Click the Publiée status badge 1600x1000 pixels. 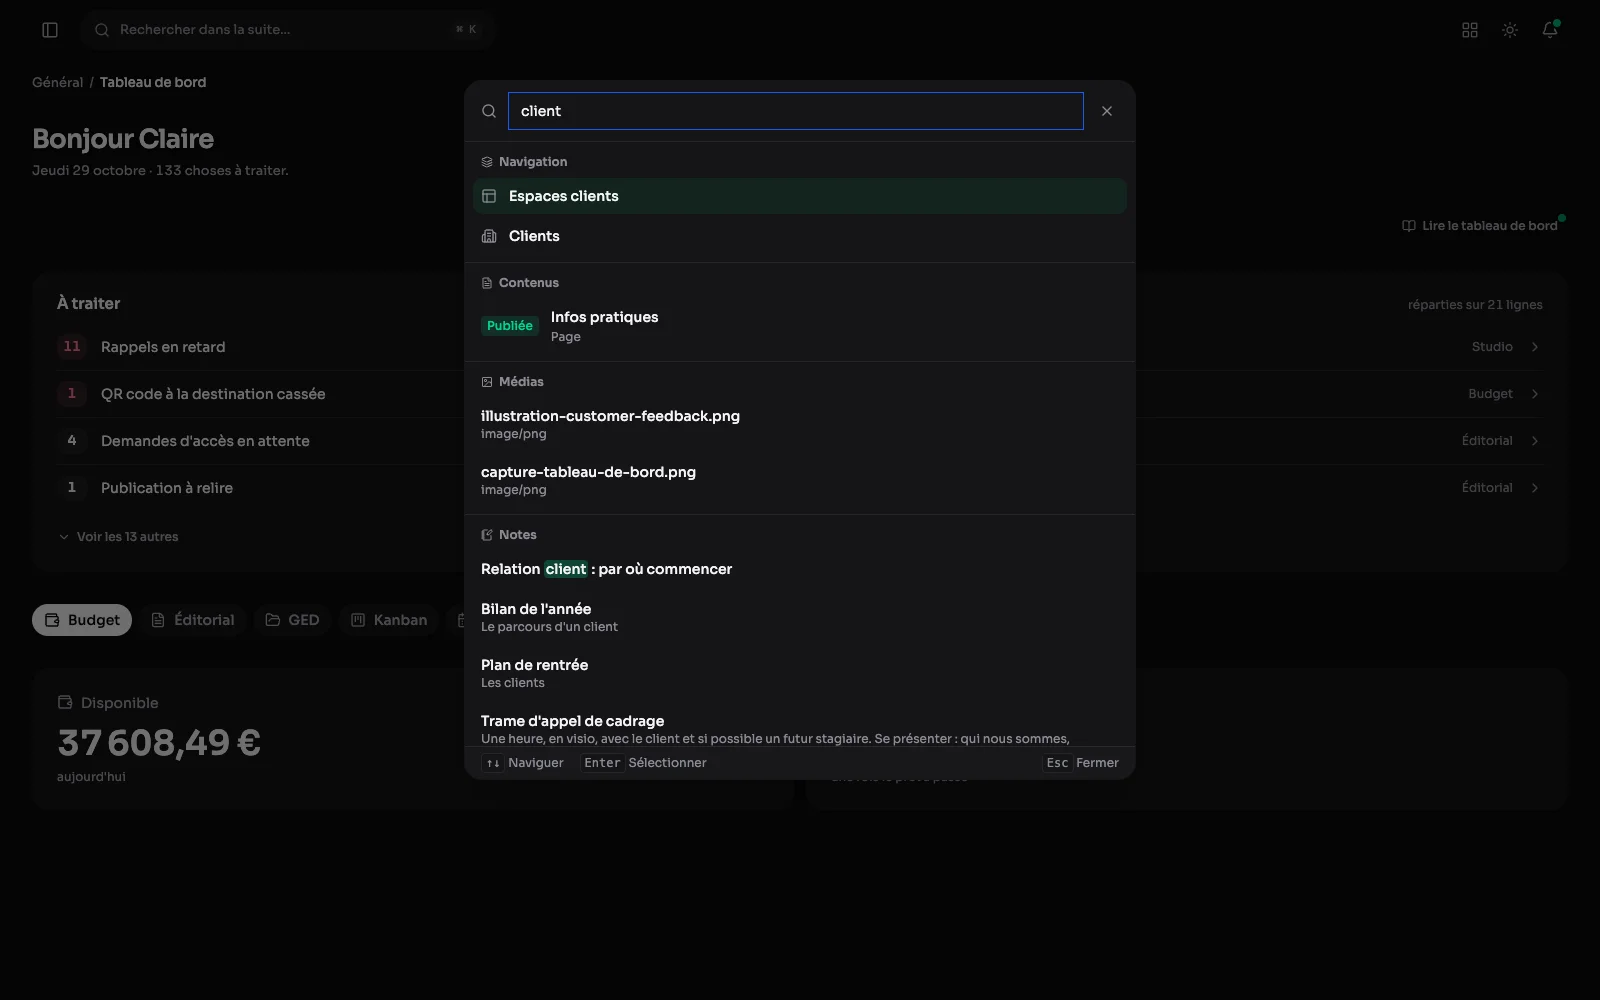click(x=510, y=326)
